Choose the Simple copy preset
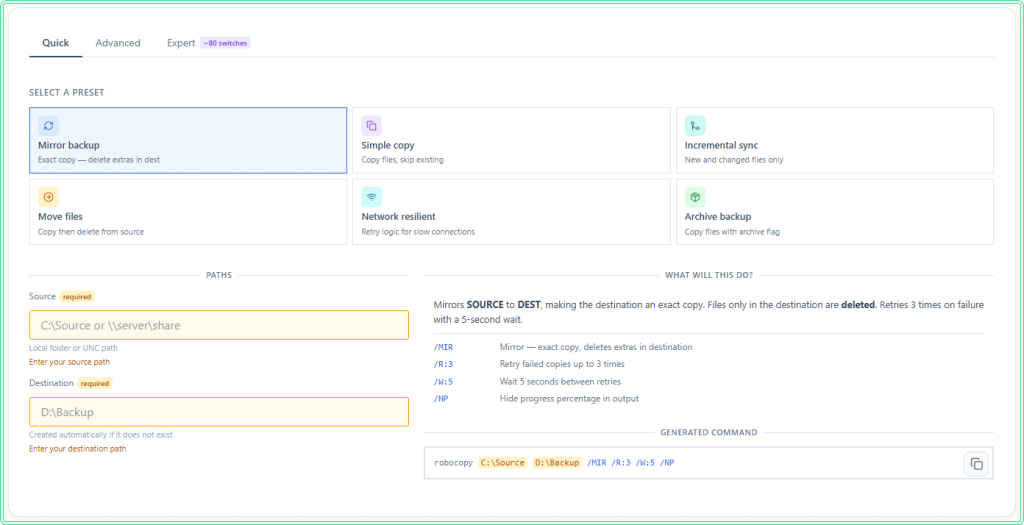1024x525 pixels. [x=511, y=140]
